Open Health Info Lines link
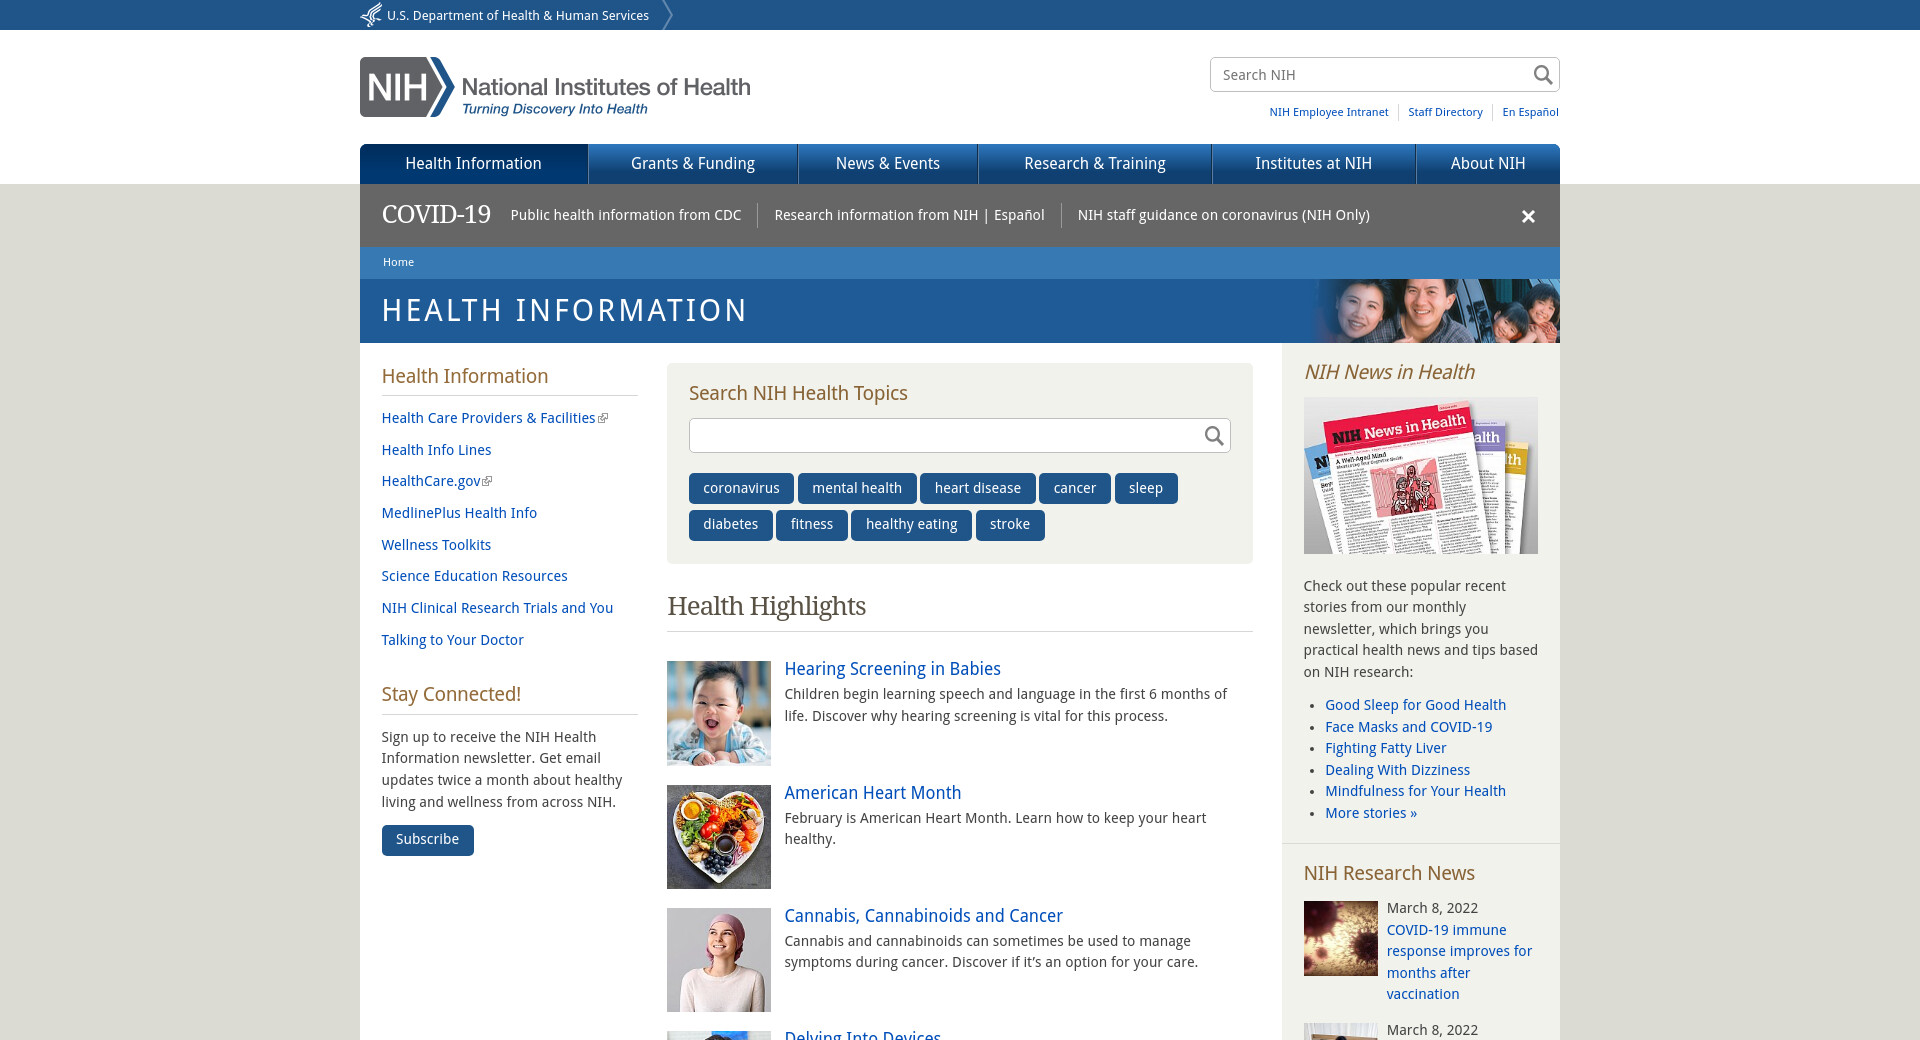The width and height of the screenshot is (1920, 1040). click(436, 450)
